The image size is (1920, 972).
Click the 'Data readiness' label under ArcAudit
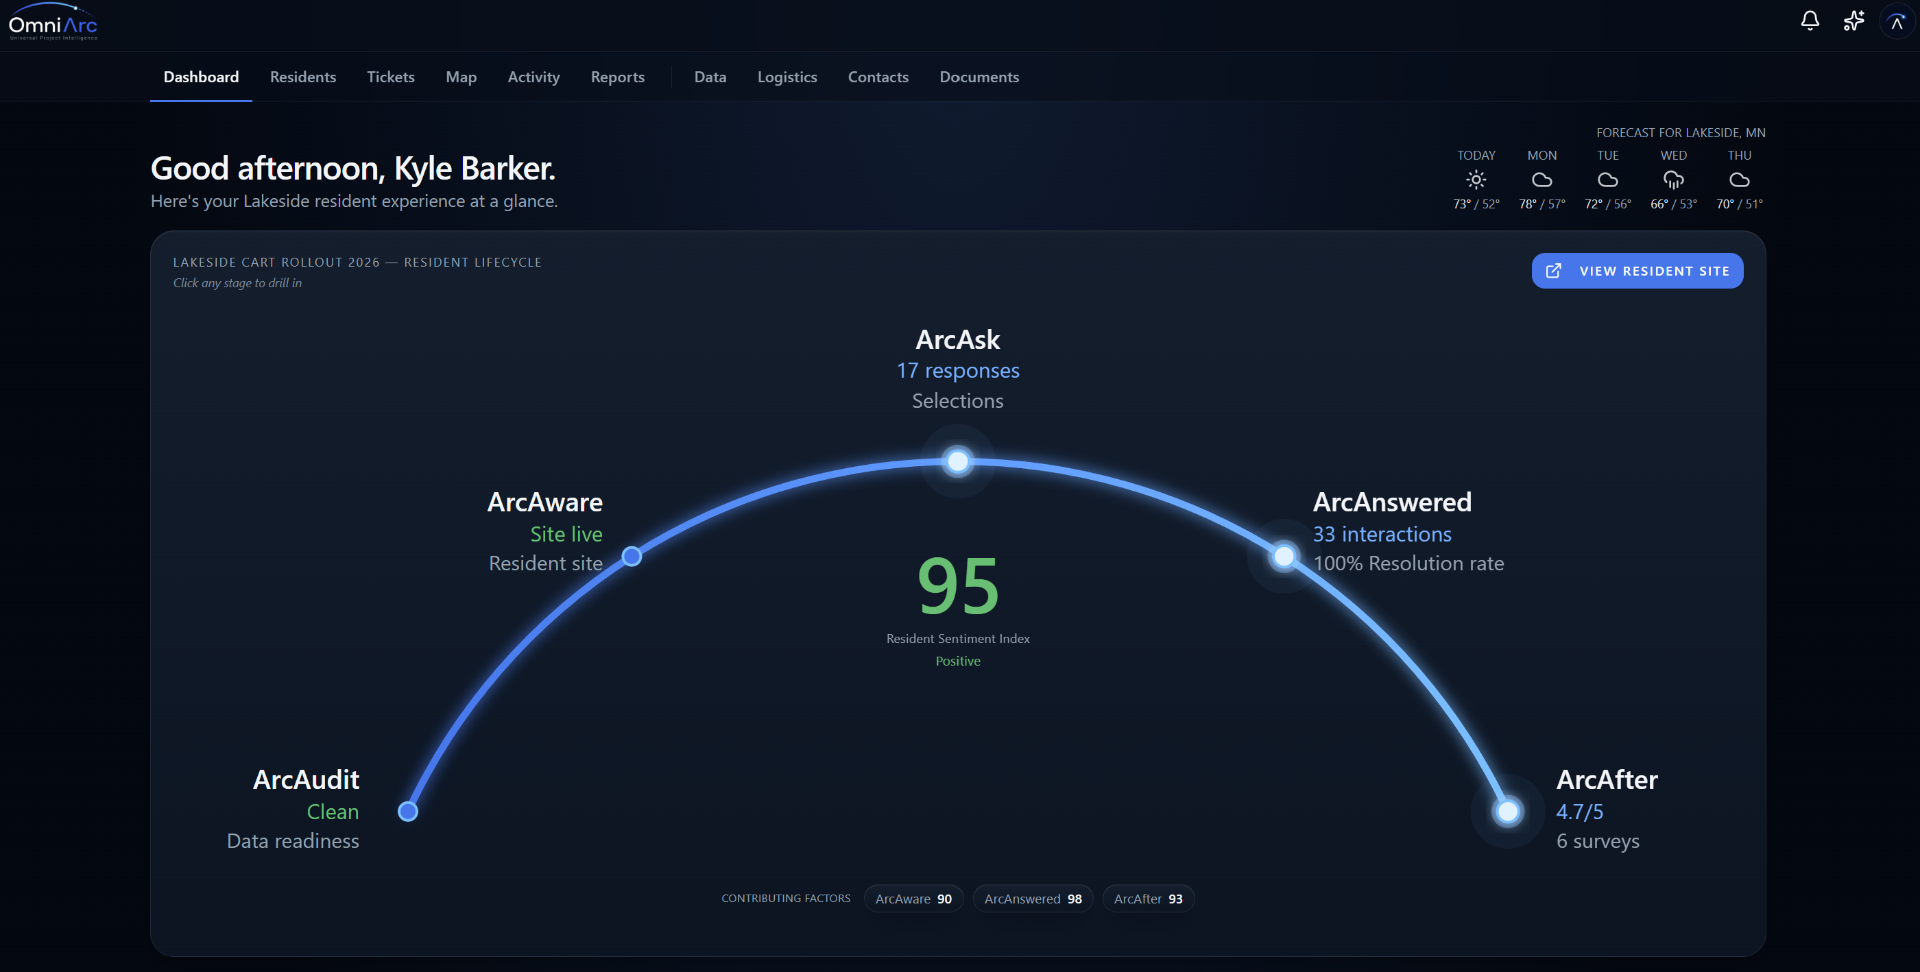[293, 842]
